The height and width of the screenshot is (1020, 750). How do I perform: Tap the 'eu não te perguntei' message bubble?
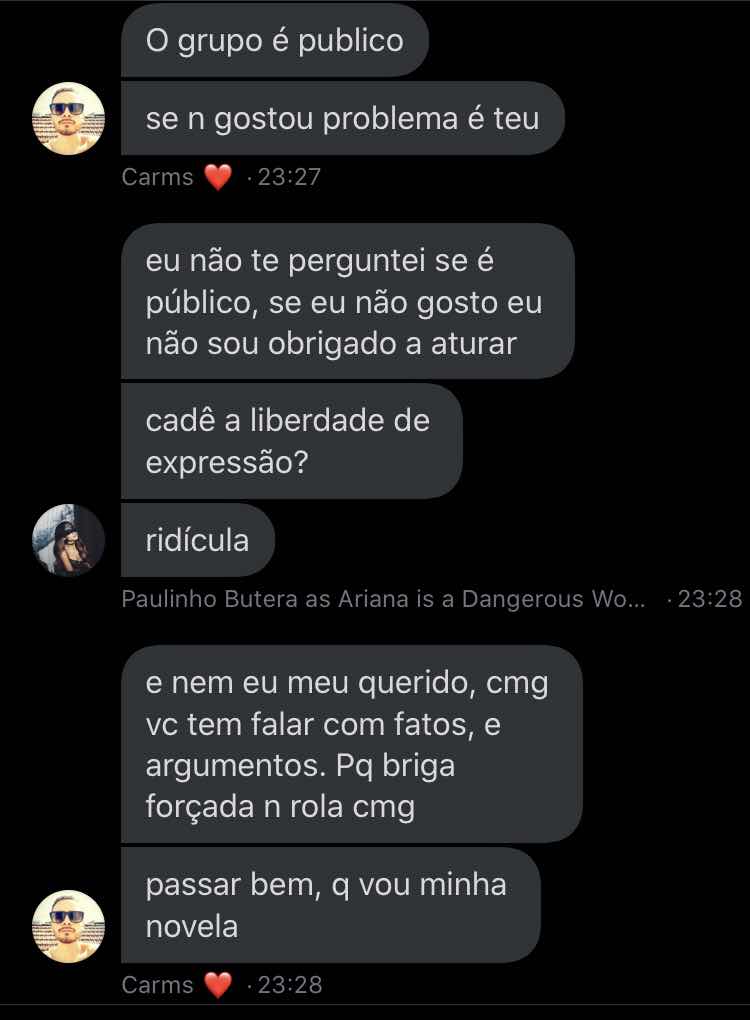[348, 301]
